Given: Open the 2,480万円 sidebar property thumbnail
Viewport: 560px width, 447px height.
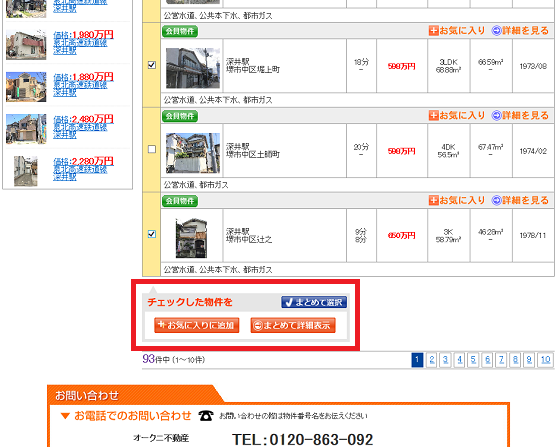Looking at the screenshot, I should (26, 129).
